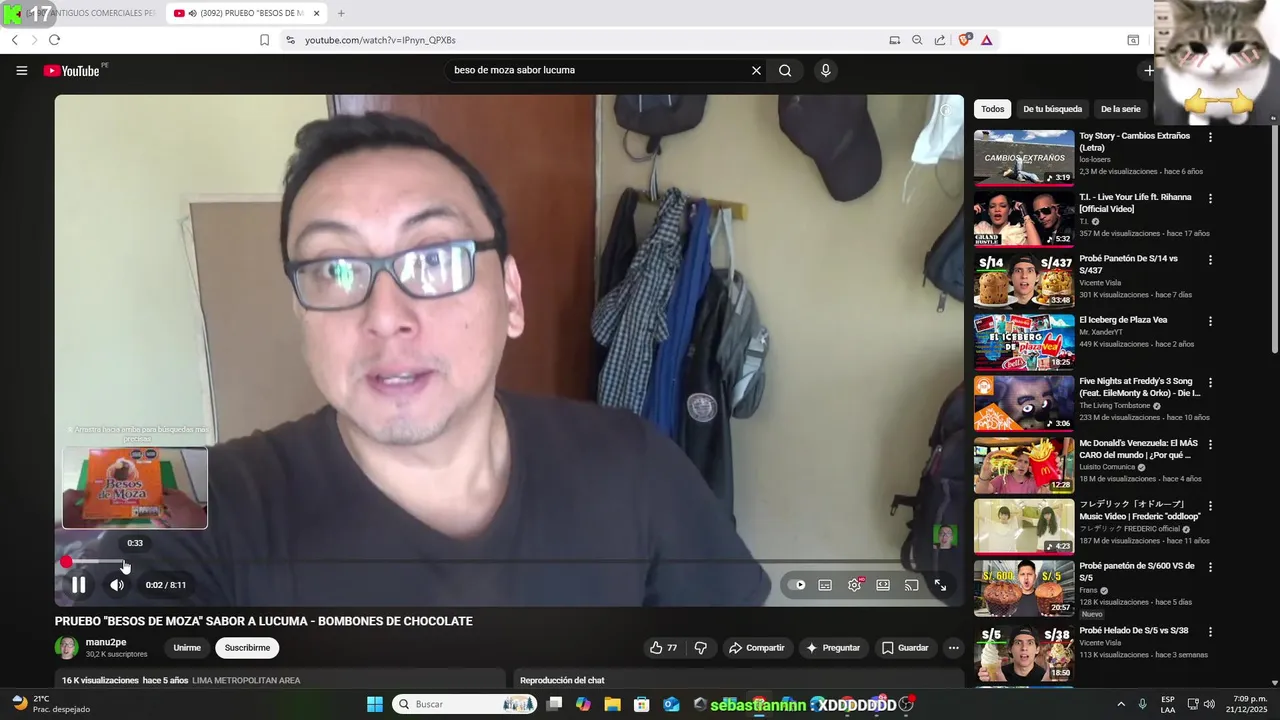
Task: Pause the video playback
Action: pyautogui.click(x=78, y=585)
